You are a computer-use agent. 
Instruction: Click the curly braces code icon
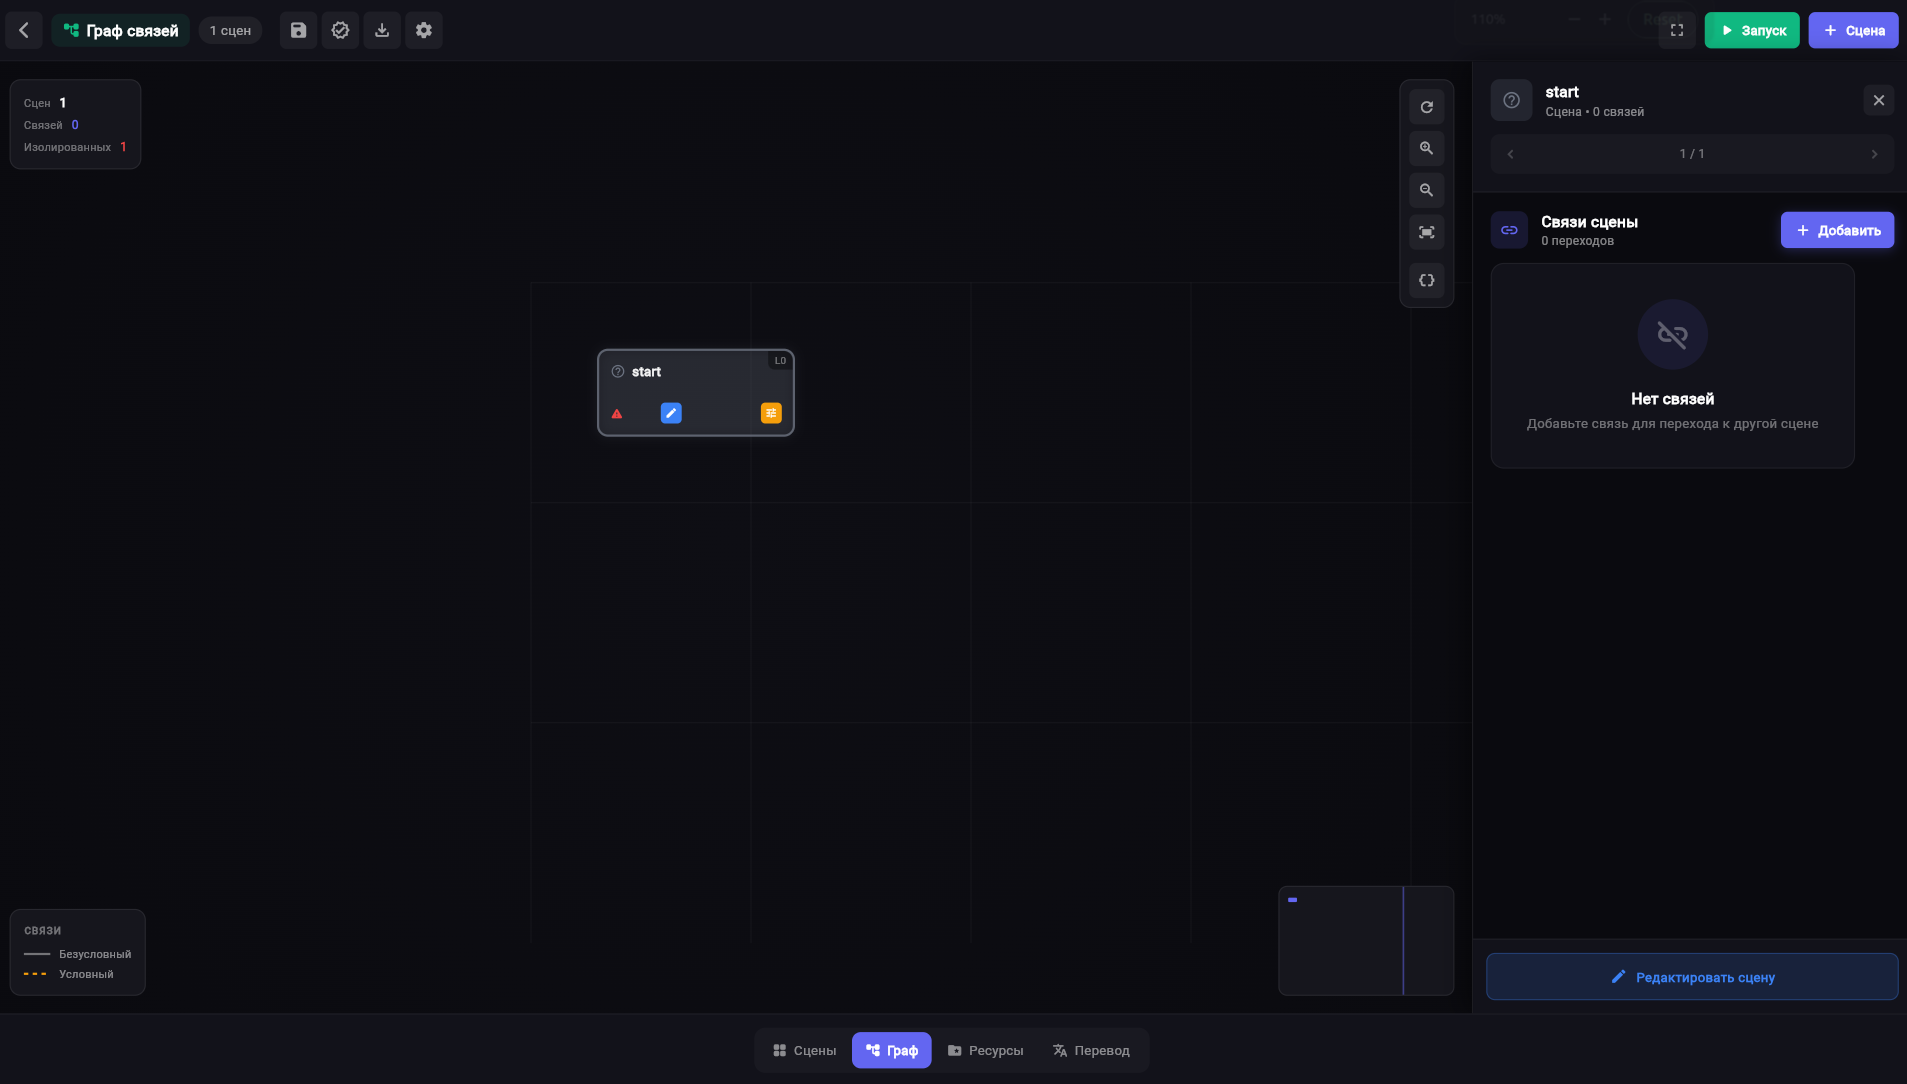[x=1427, y=280]
